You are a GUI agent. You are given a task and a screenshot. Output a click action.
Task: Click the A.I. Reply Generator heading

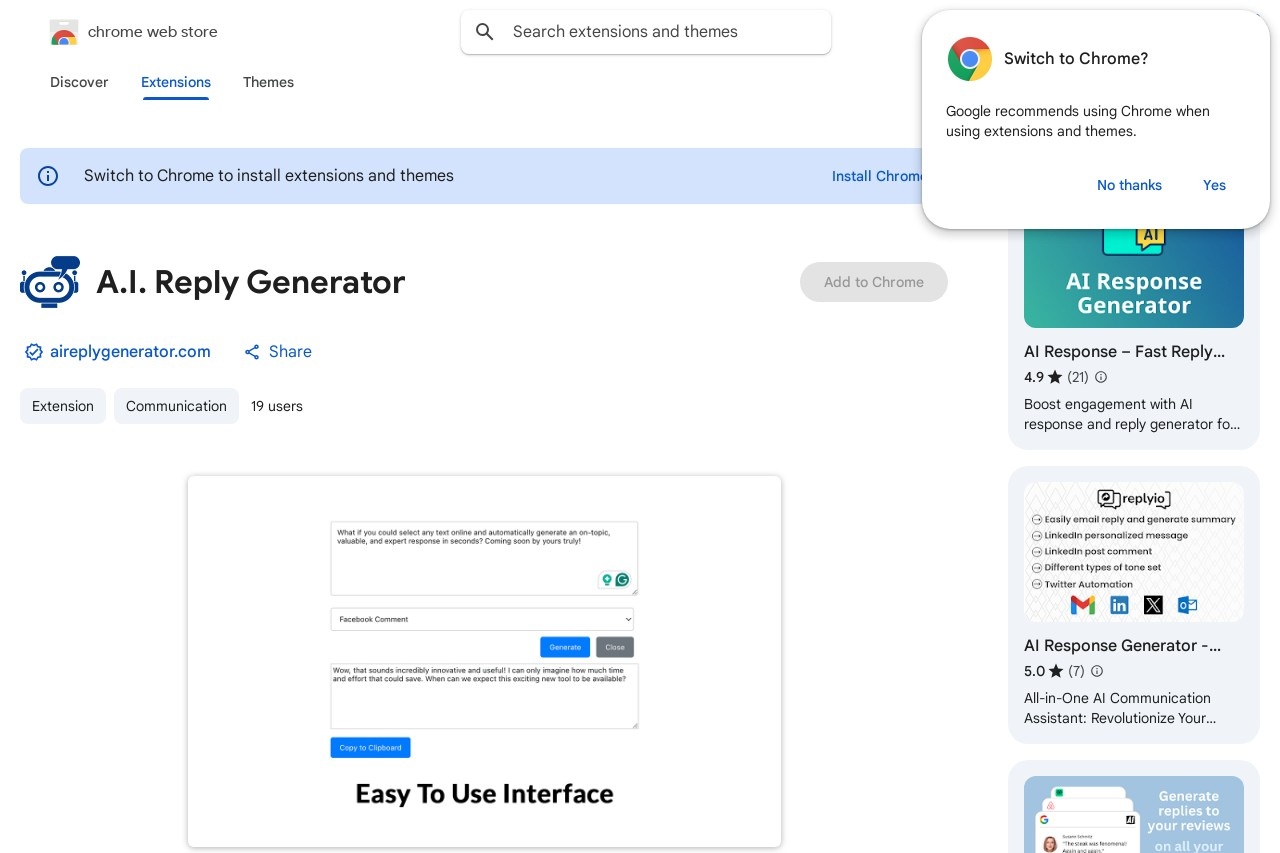250,282
